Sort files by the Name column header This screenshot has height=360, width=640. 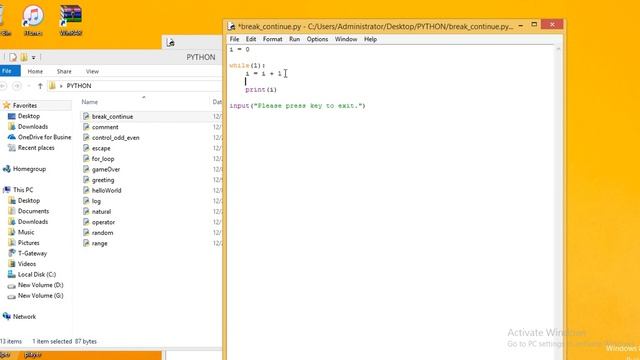[x=89, y=102]
